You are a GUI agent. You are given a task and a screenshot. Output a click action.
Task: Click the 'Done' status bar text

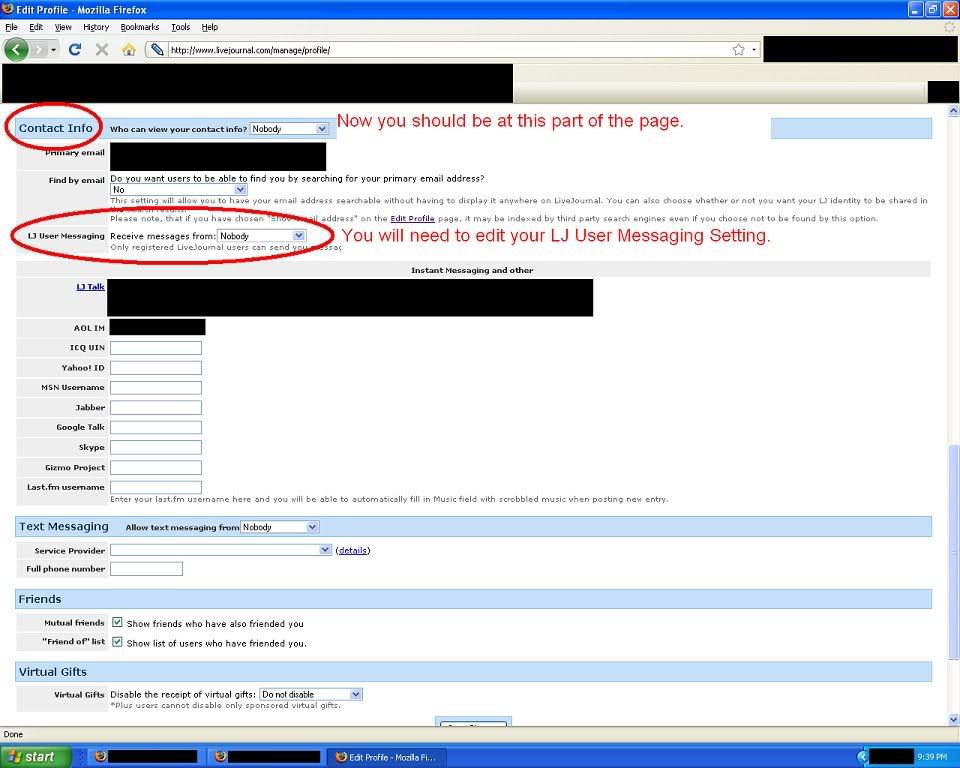pyautogui.click(x=13, y=734)
